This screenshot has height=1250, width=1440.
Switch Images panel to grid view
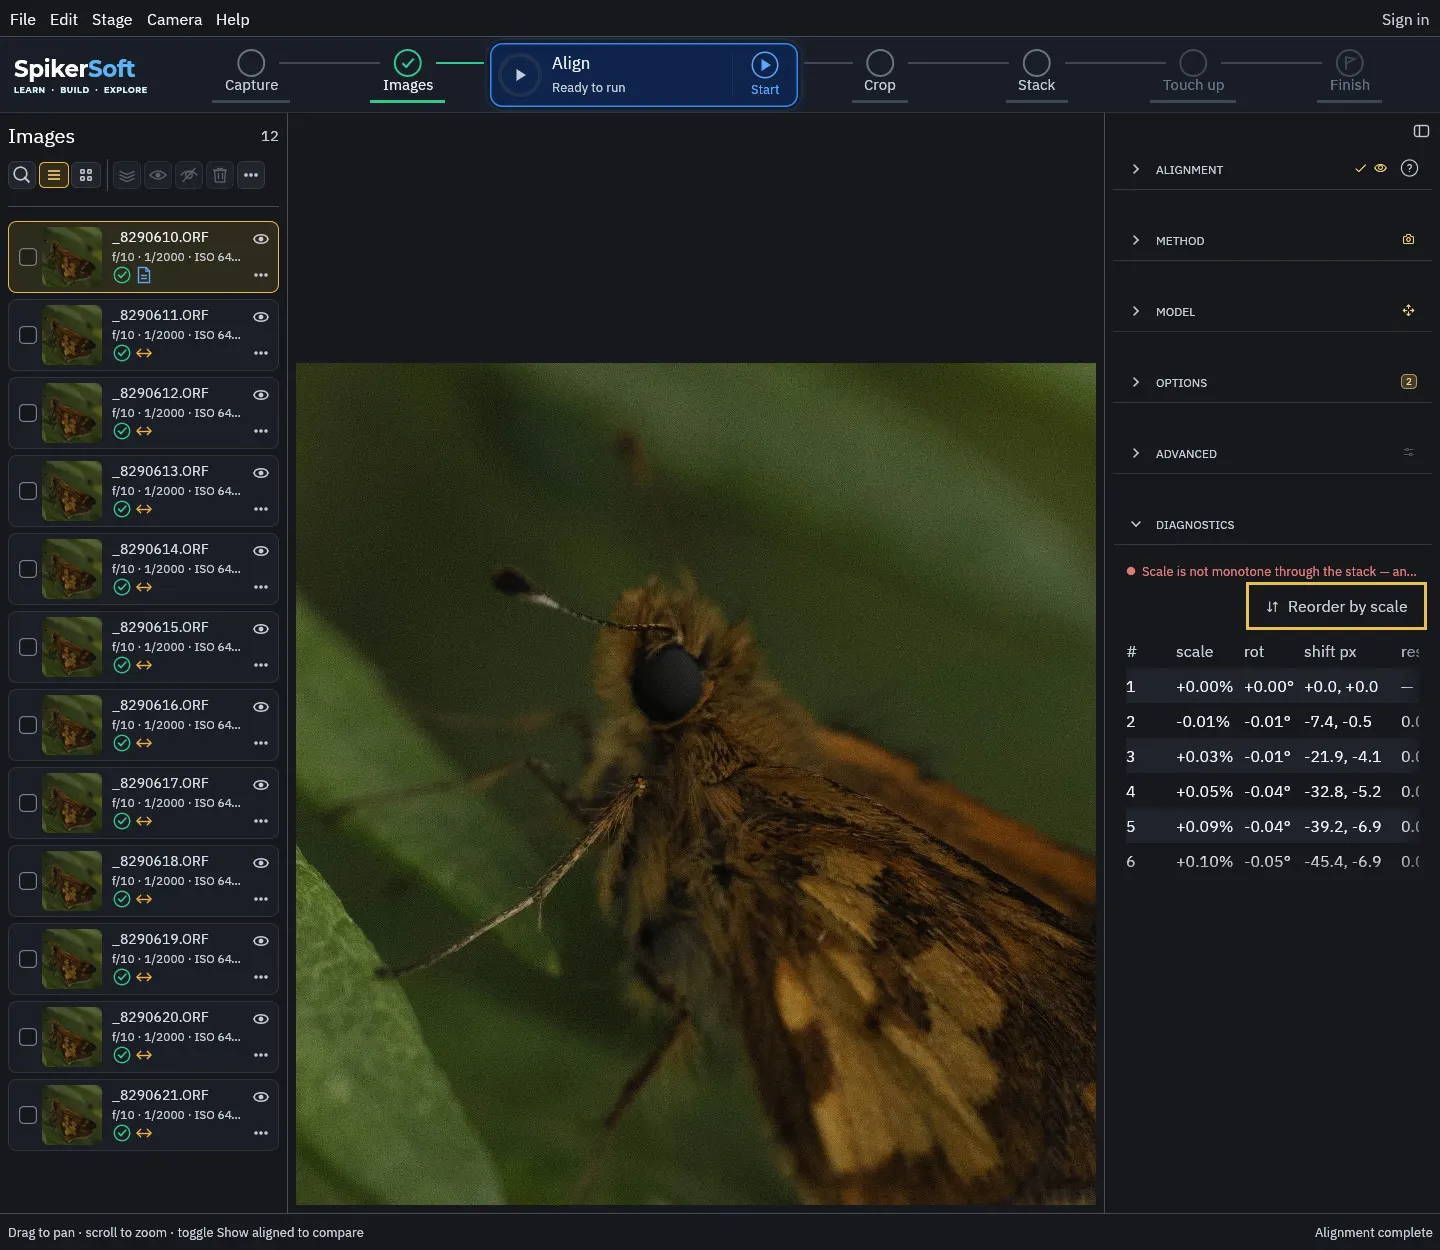86,175
